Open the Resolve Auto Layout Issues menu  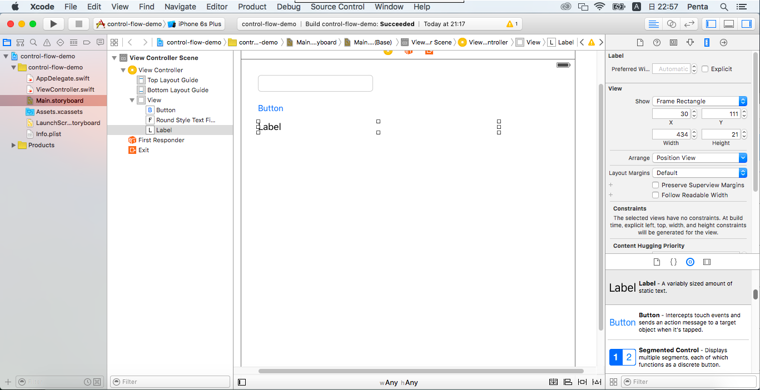click(x=597, y=382)
